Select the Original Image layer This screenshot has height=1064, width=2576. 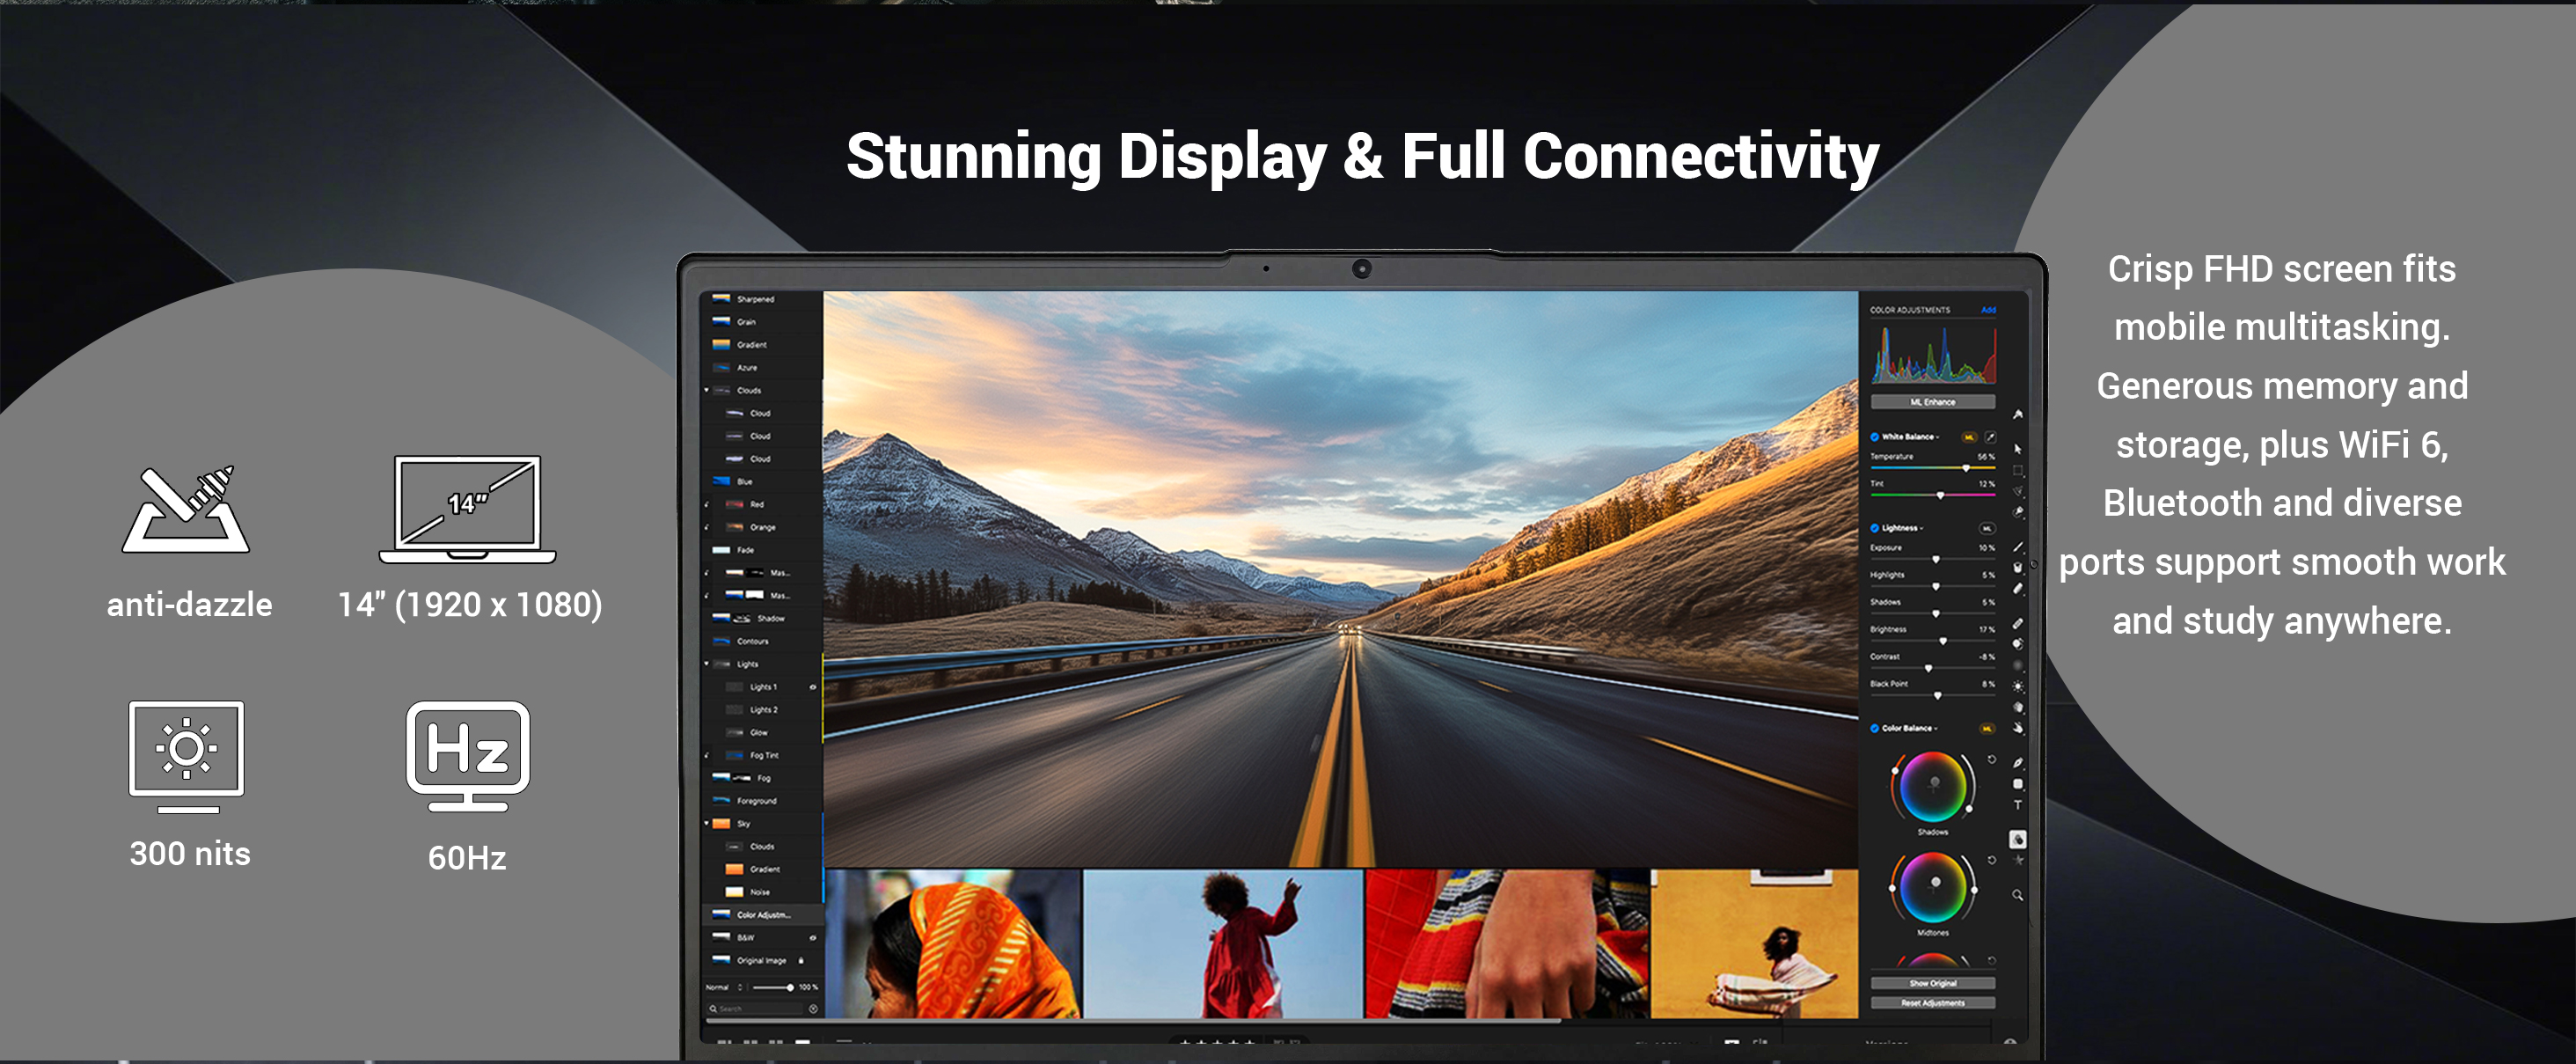tap(762, 960)
